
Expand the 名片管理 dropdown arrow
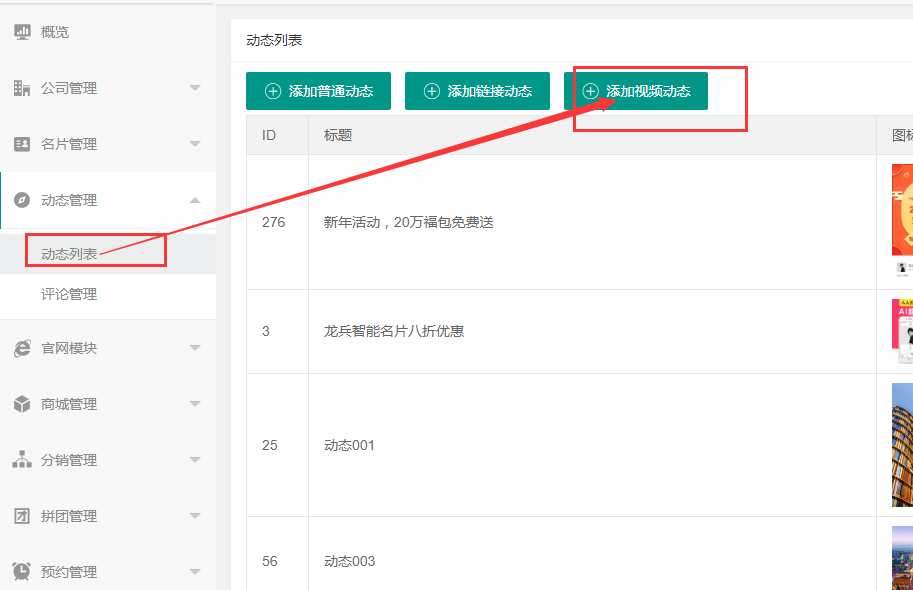coord(195,144)
